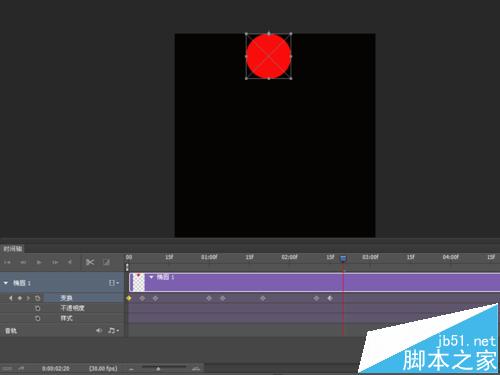The image size is (500, 375).
Task: Click the work area start handle
Action: [x=127, y=267]
